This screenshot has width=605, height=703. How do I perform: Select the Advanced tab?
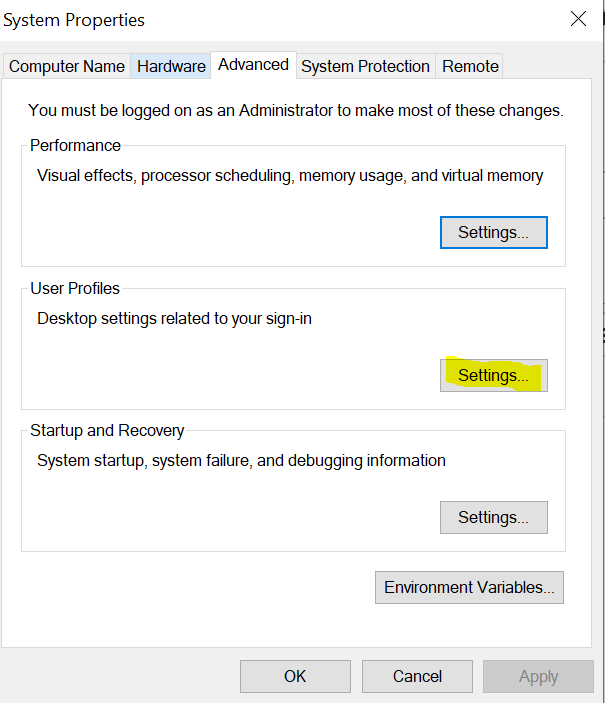(253, 64)
